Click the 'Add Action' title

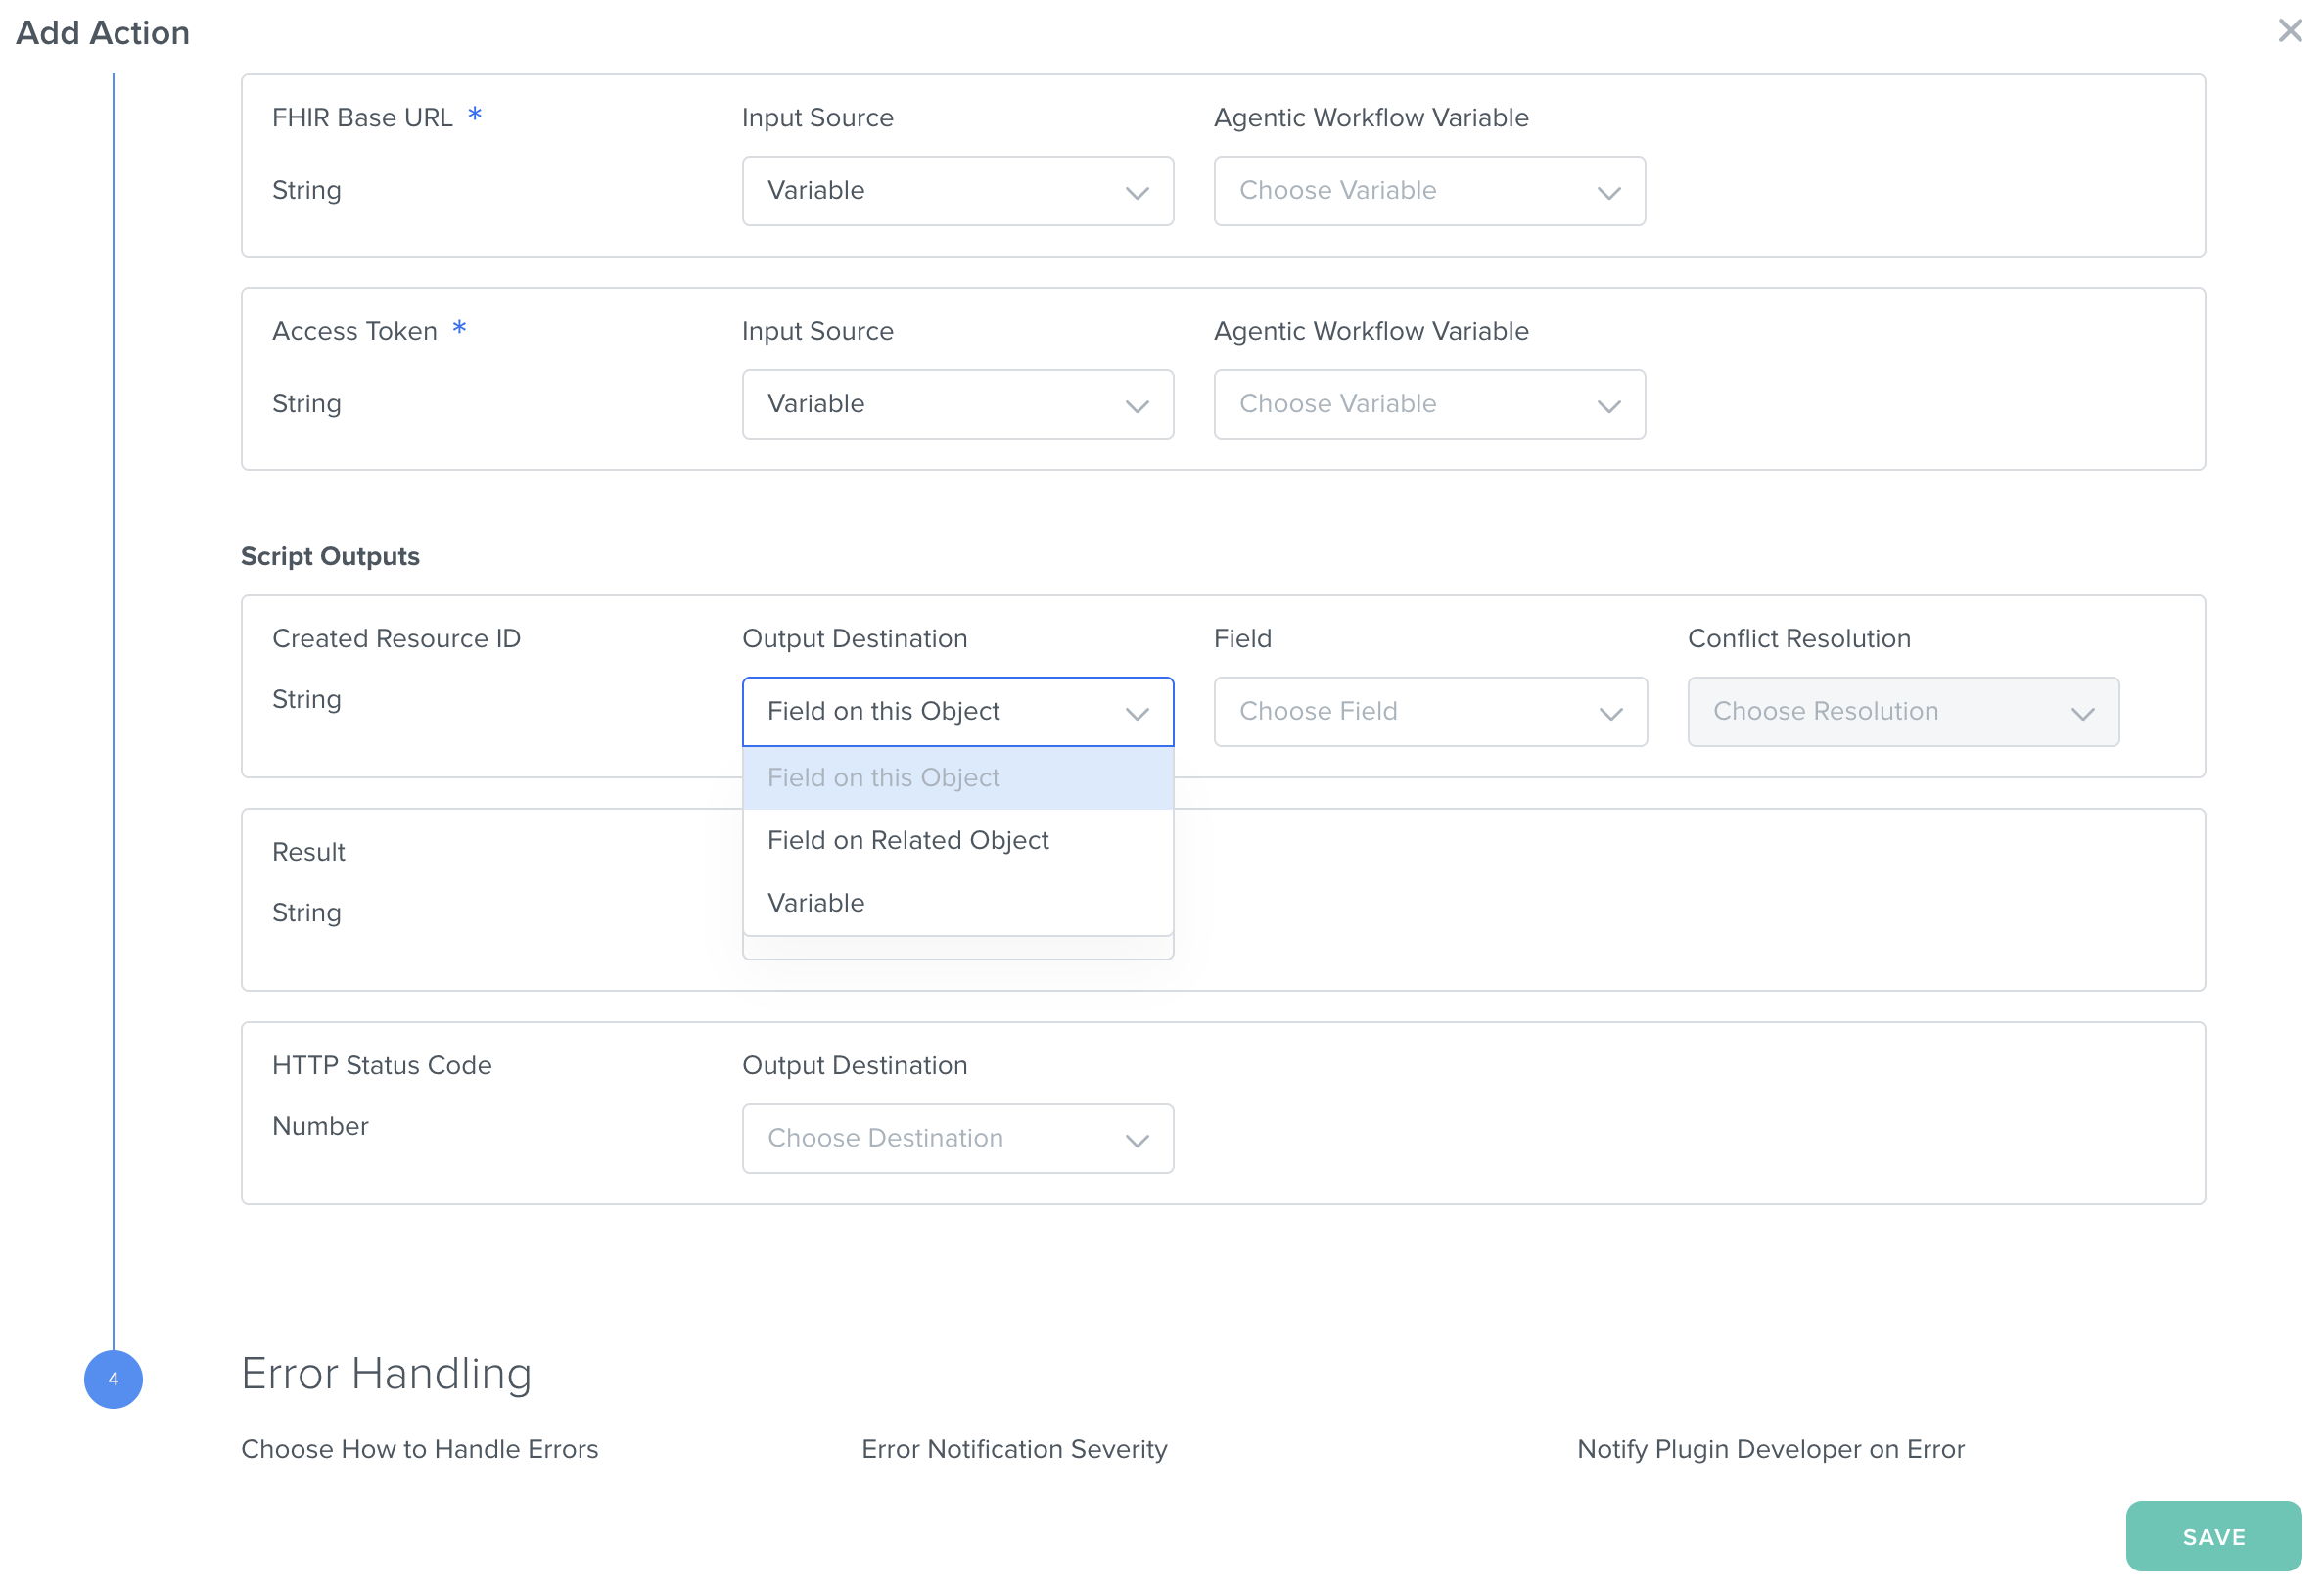[x=103, y=32]
